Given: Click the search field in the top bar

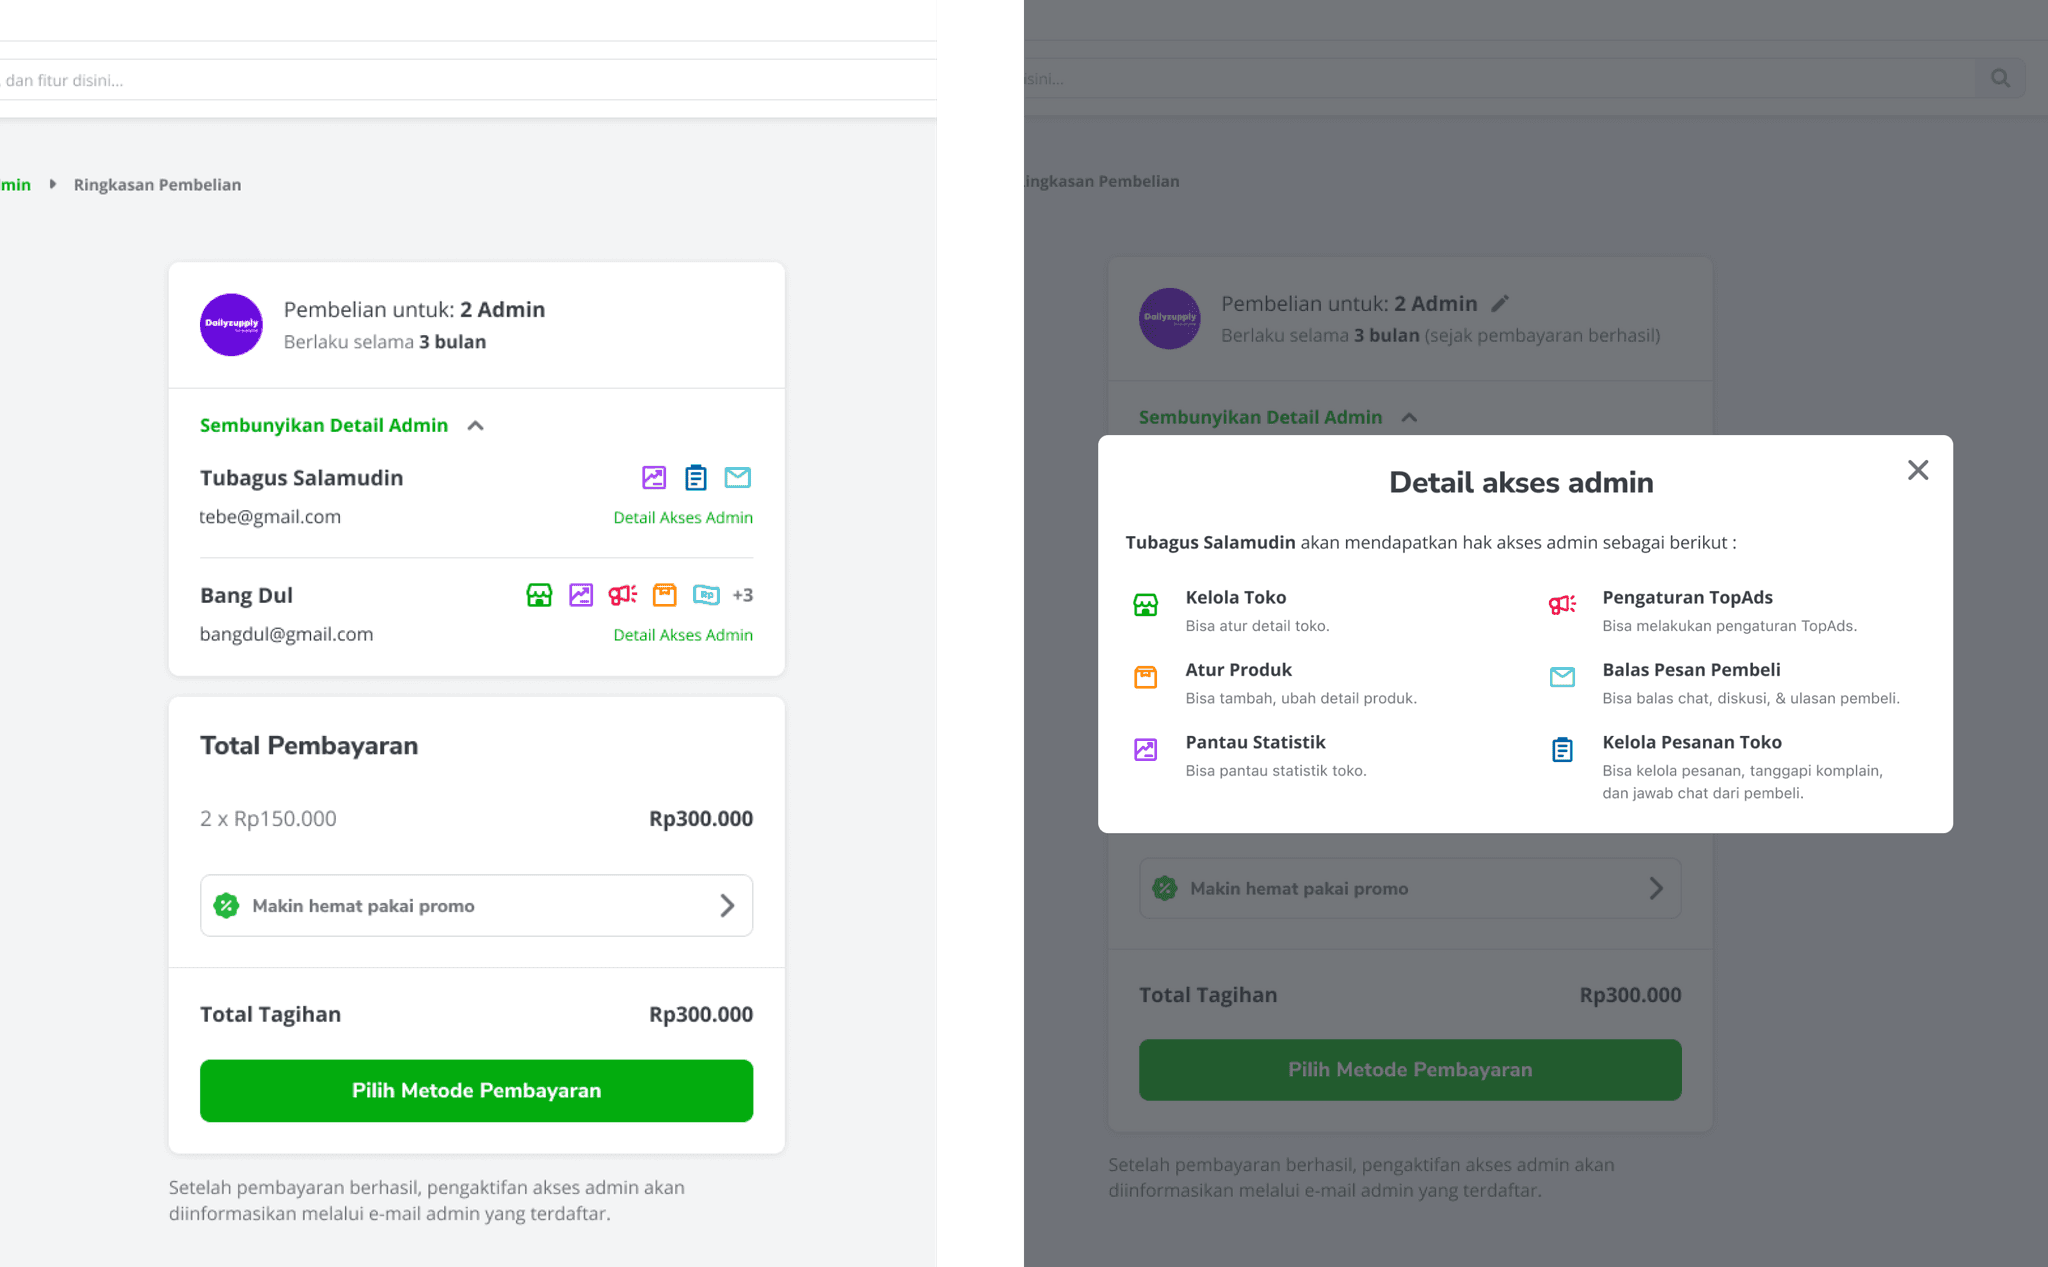Looking at the screenshot, I should (x=468, y=80).
